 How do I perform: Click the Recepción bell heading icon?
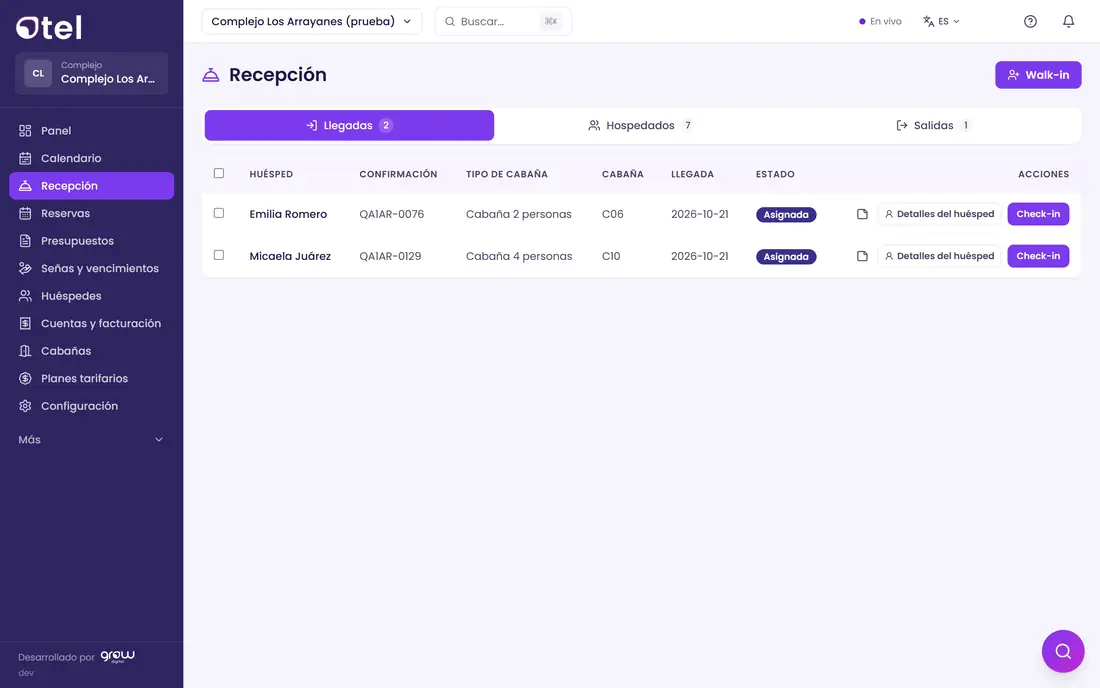point(210,74)
